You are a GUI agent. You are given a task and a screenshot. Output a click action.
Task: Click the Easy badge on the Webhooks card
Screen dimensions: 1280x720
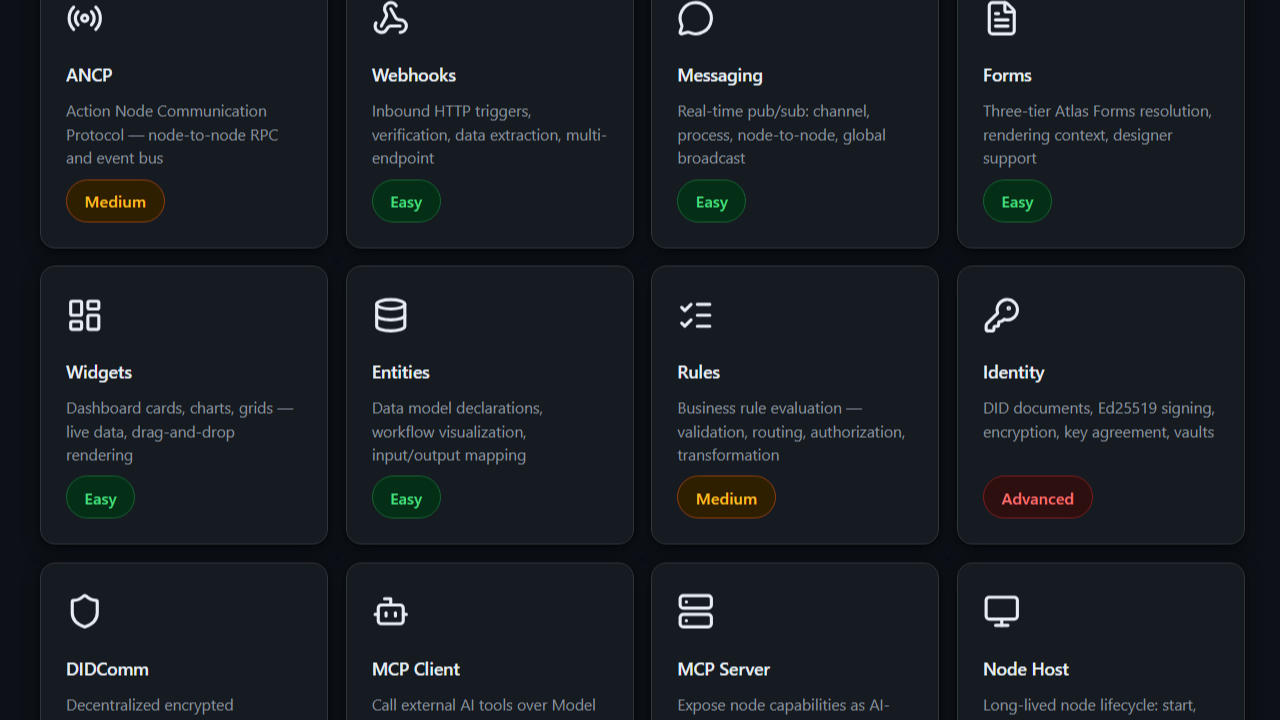point(406,201)
